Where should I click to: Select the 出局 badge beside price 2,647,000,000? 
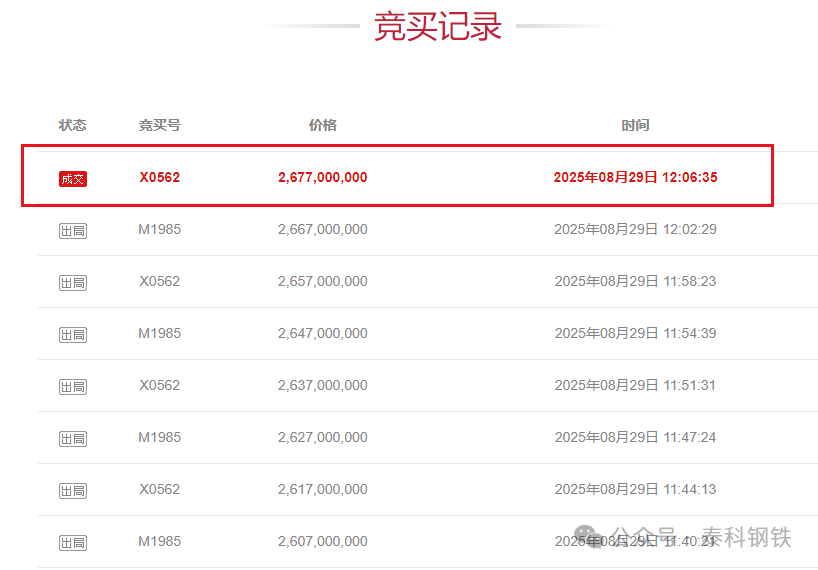click(73, 335)
